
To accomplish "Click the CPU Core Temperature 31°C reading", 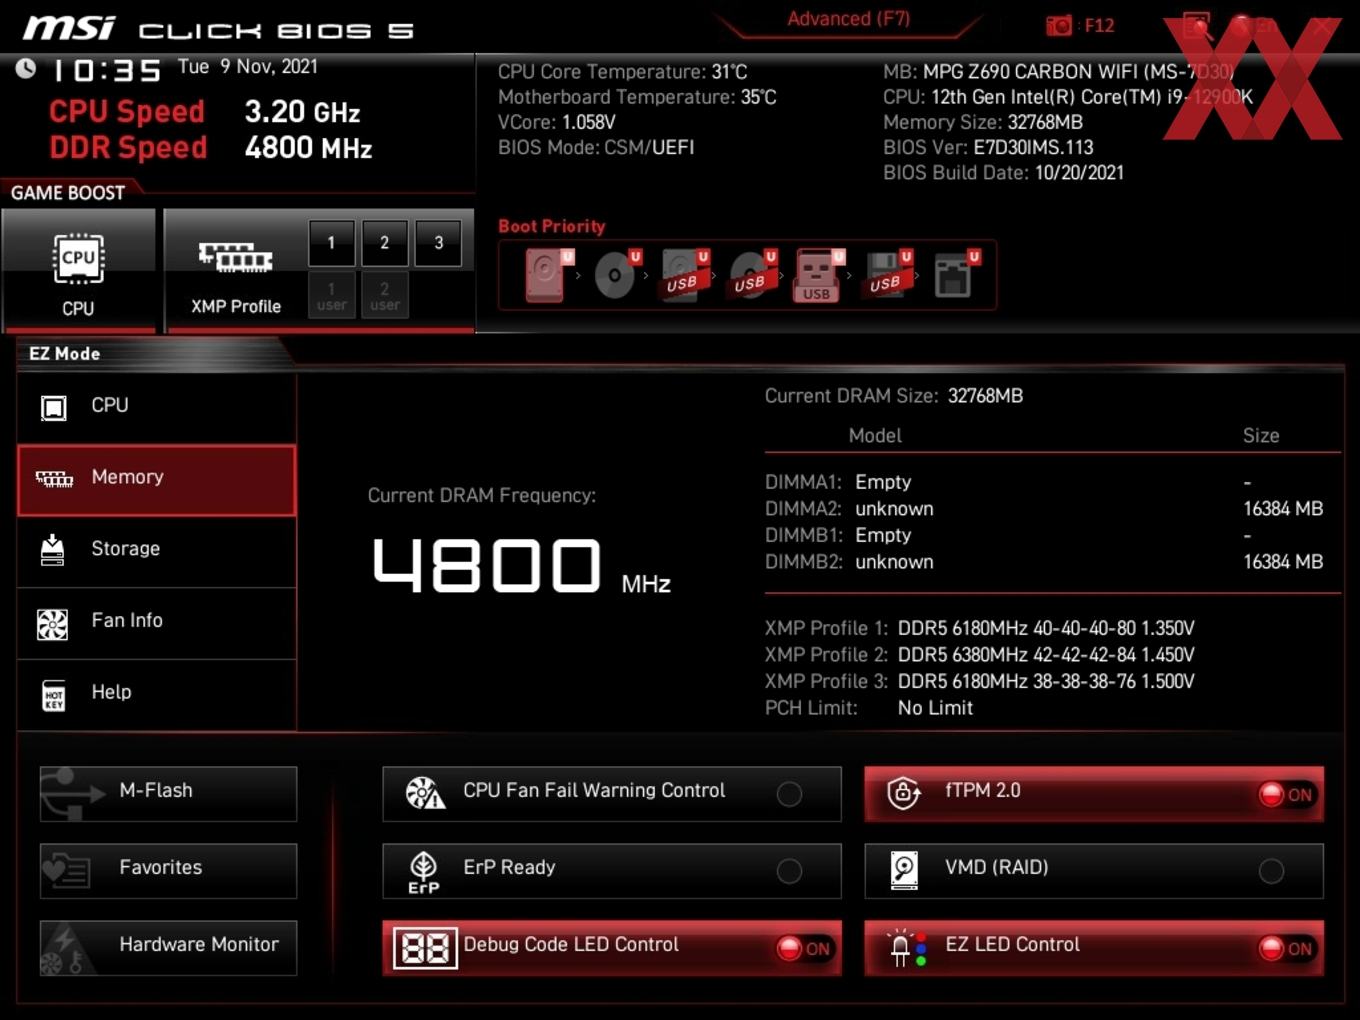I will click(x=622, y=72).
